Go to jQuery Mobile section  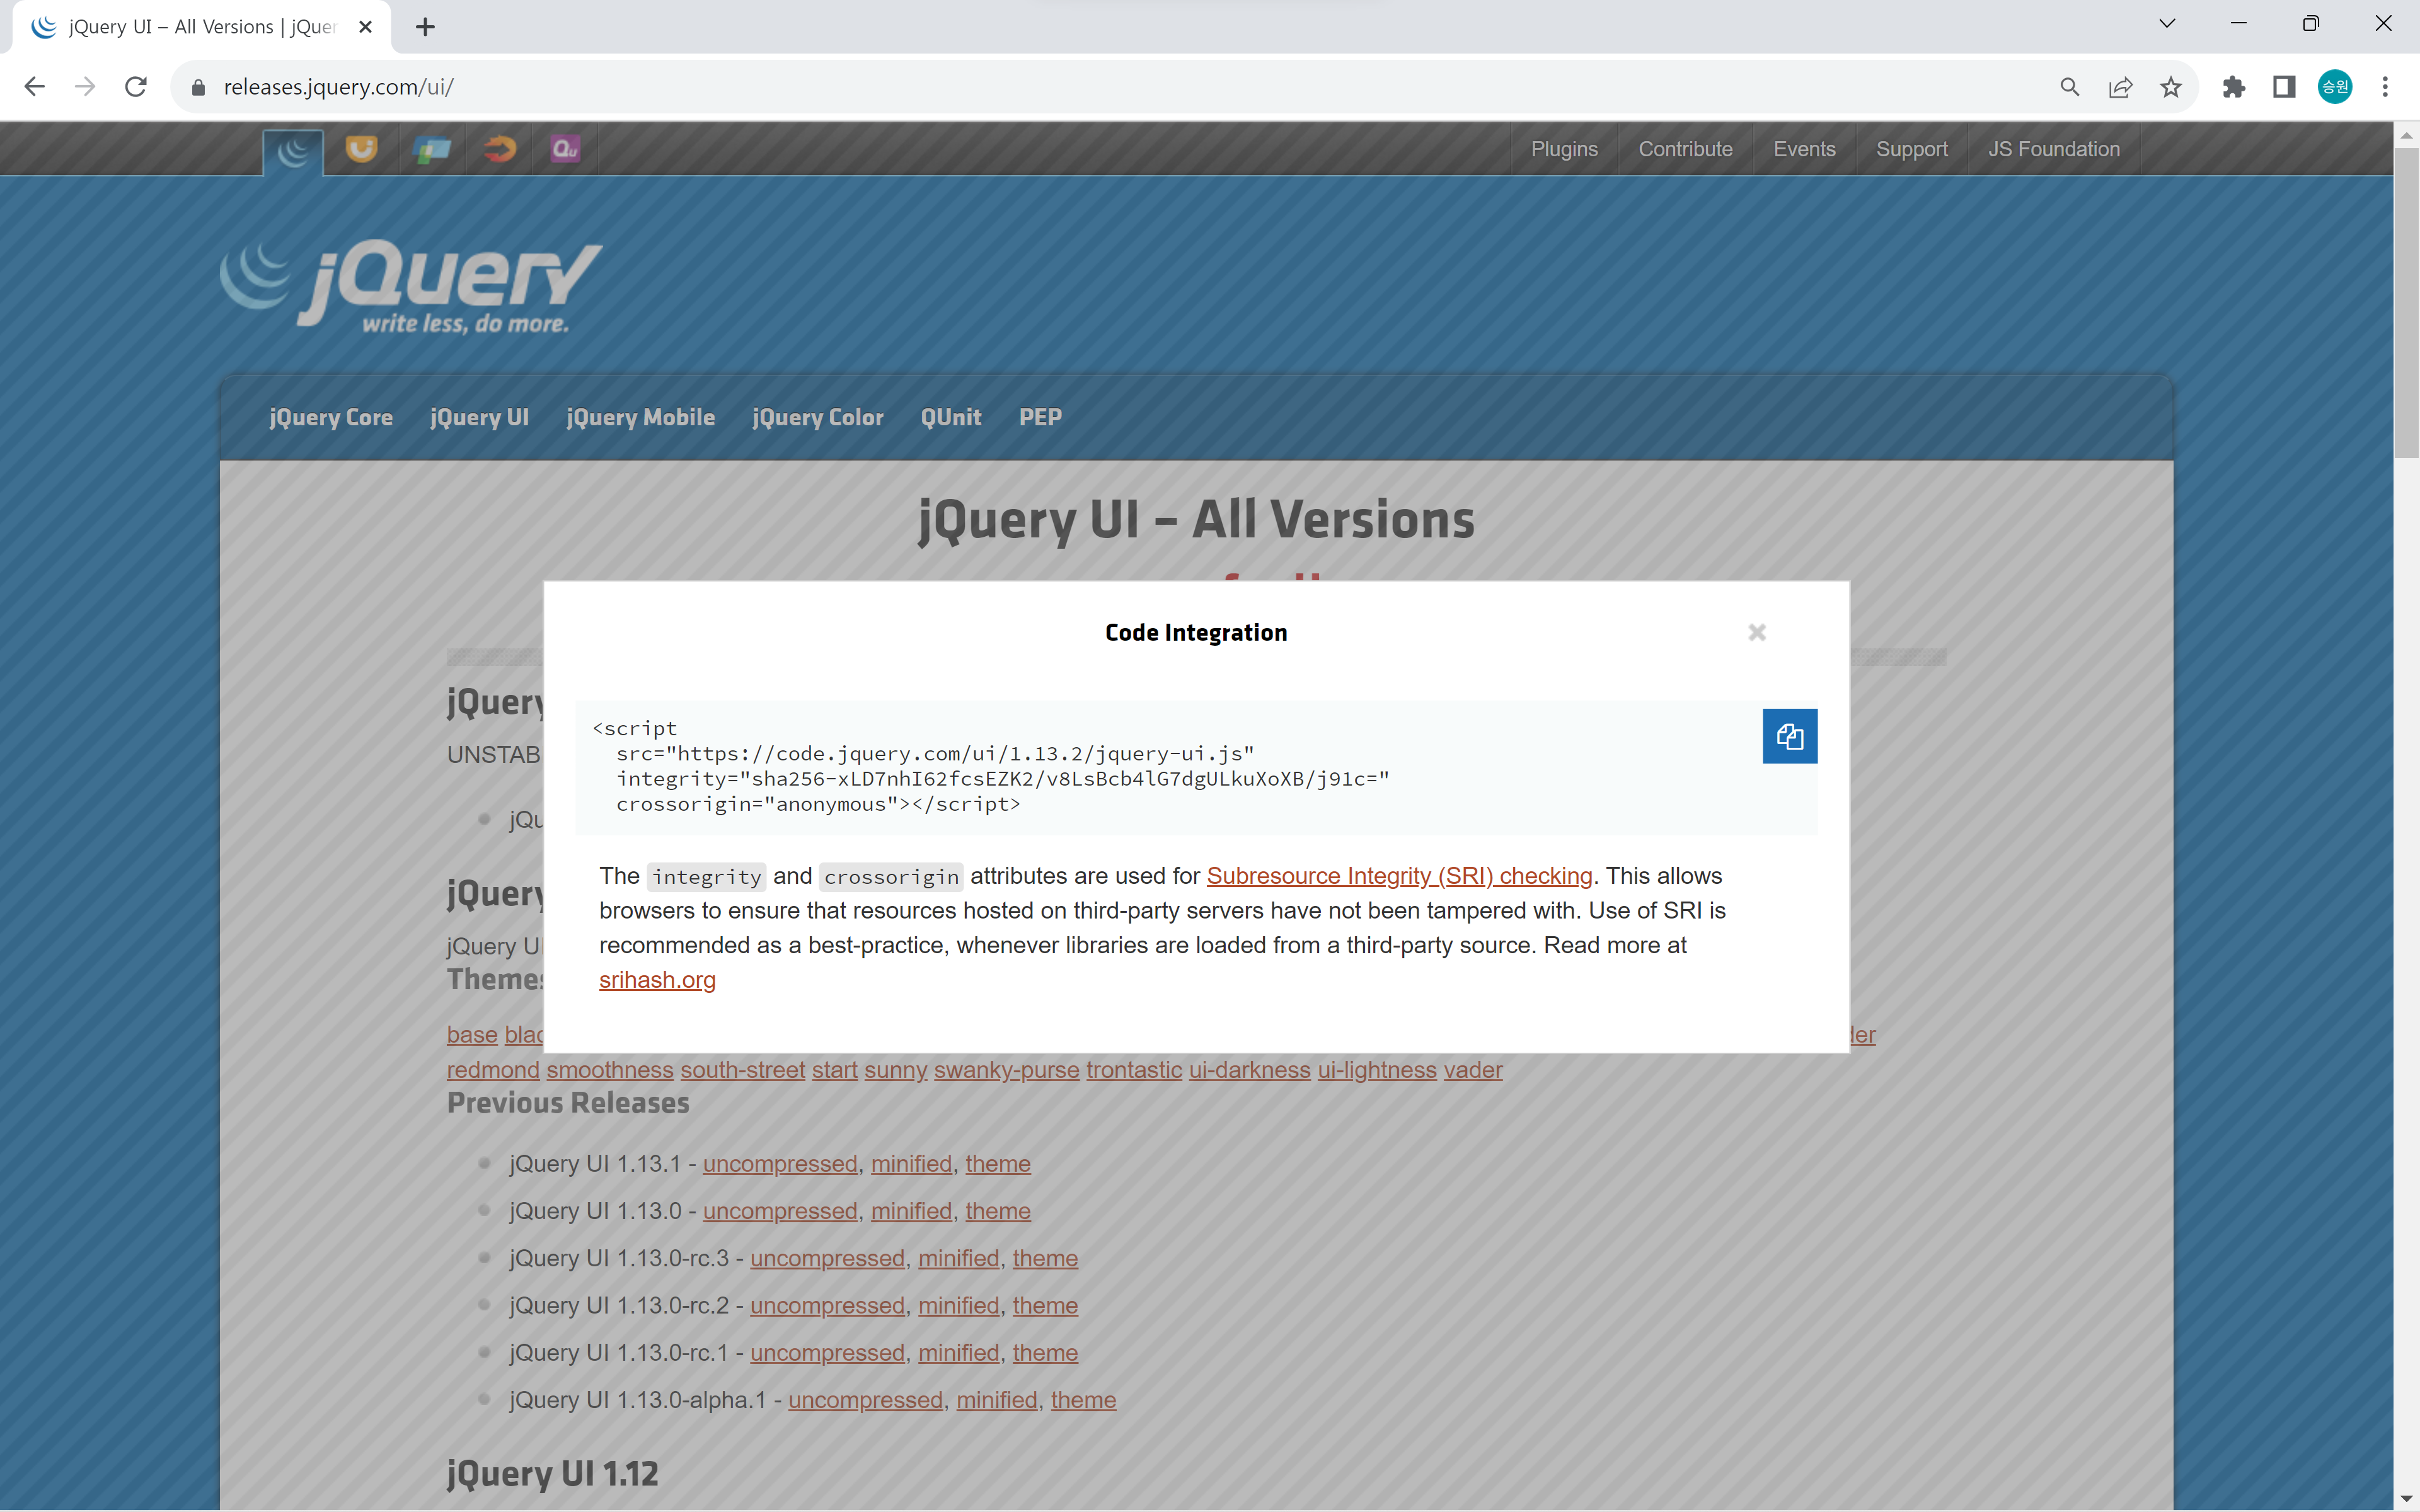point(640,418)
